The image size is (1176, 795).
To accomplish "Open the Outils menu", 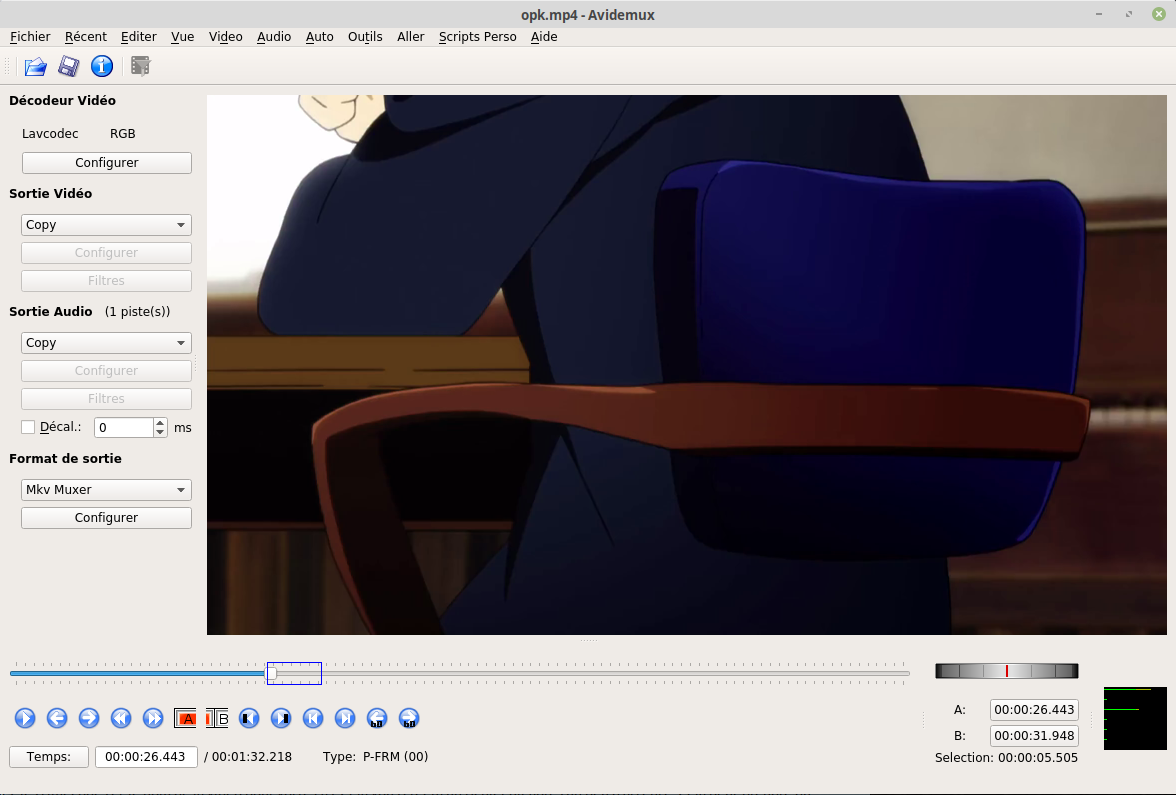I will point(365,36).
